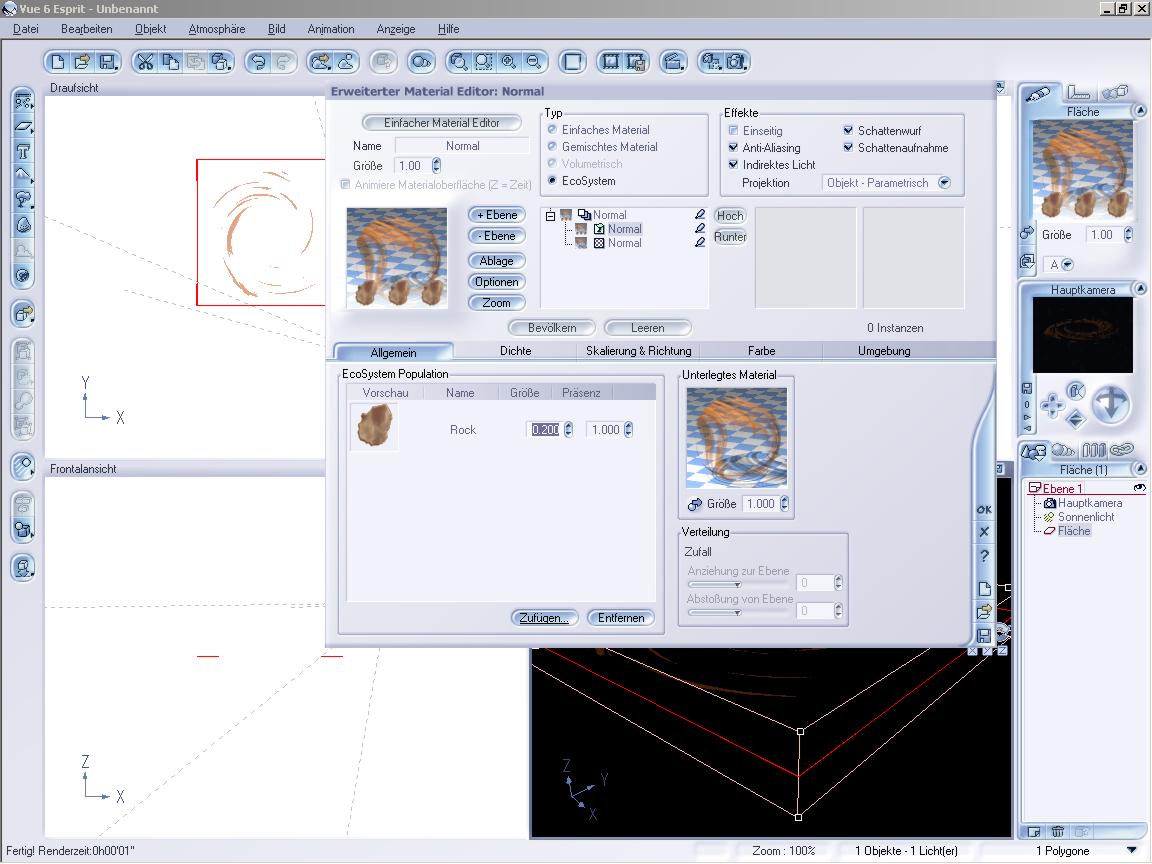Click the camera pan cross arrows control
Image resolution: width=1152 pixels, height=864 pixels.
(1051, 404)
